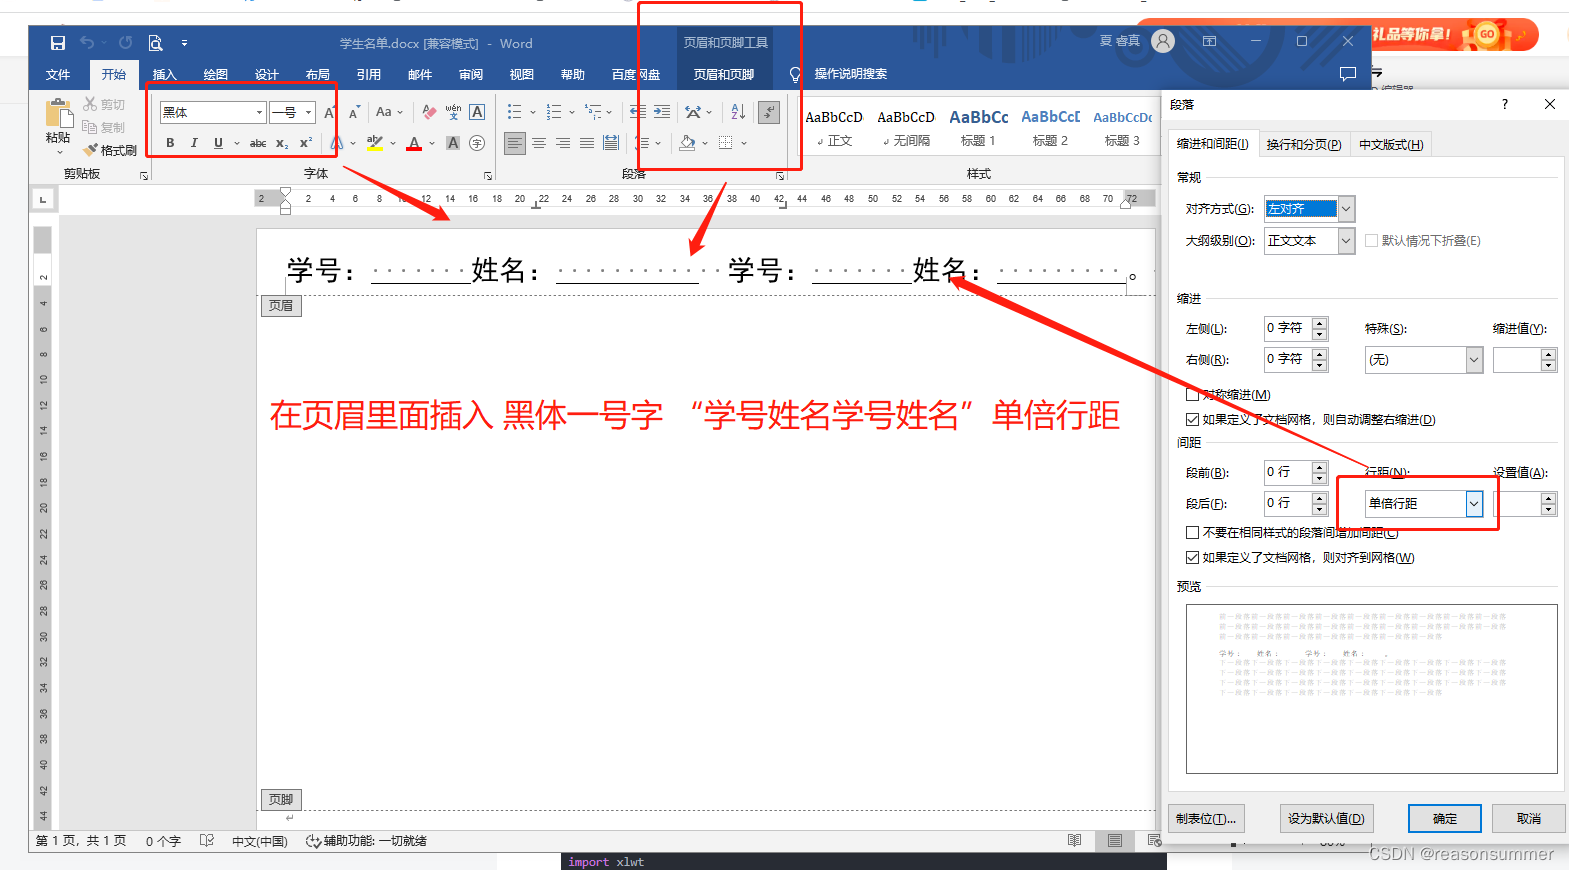This screenshot has width=1569, height=870.
Task: Click the 中文(中国) language status bar item
Action: (260, 841)
